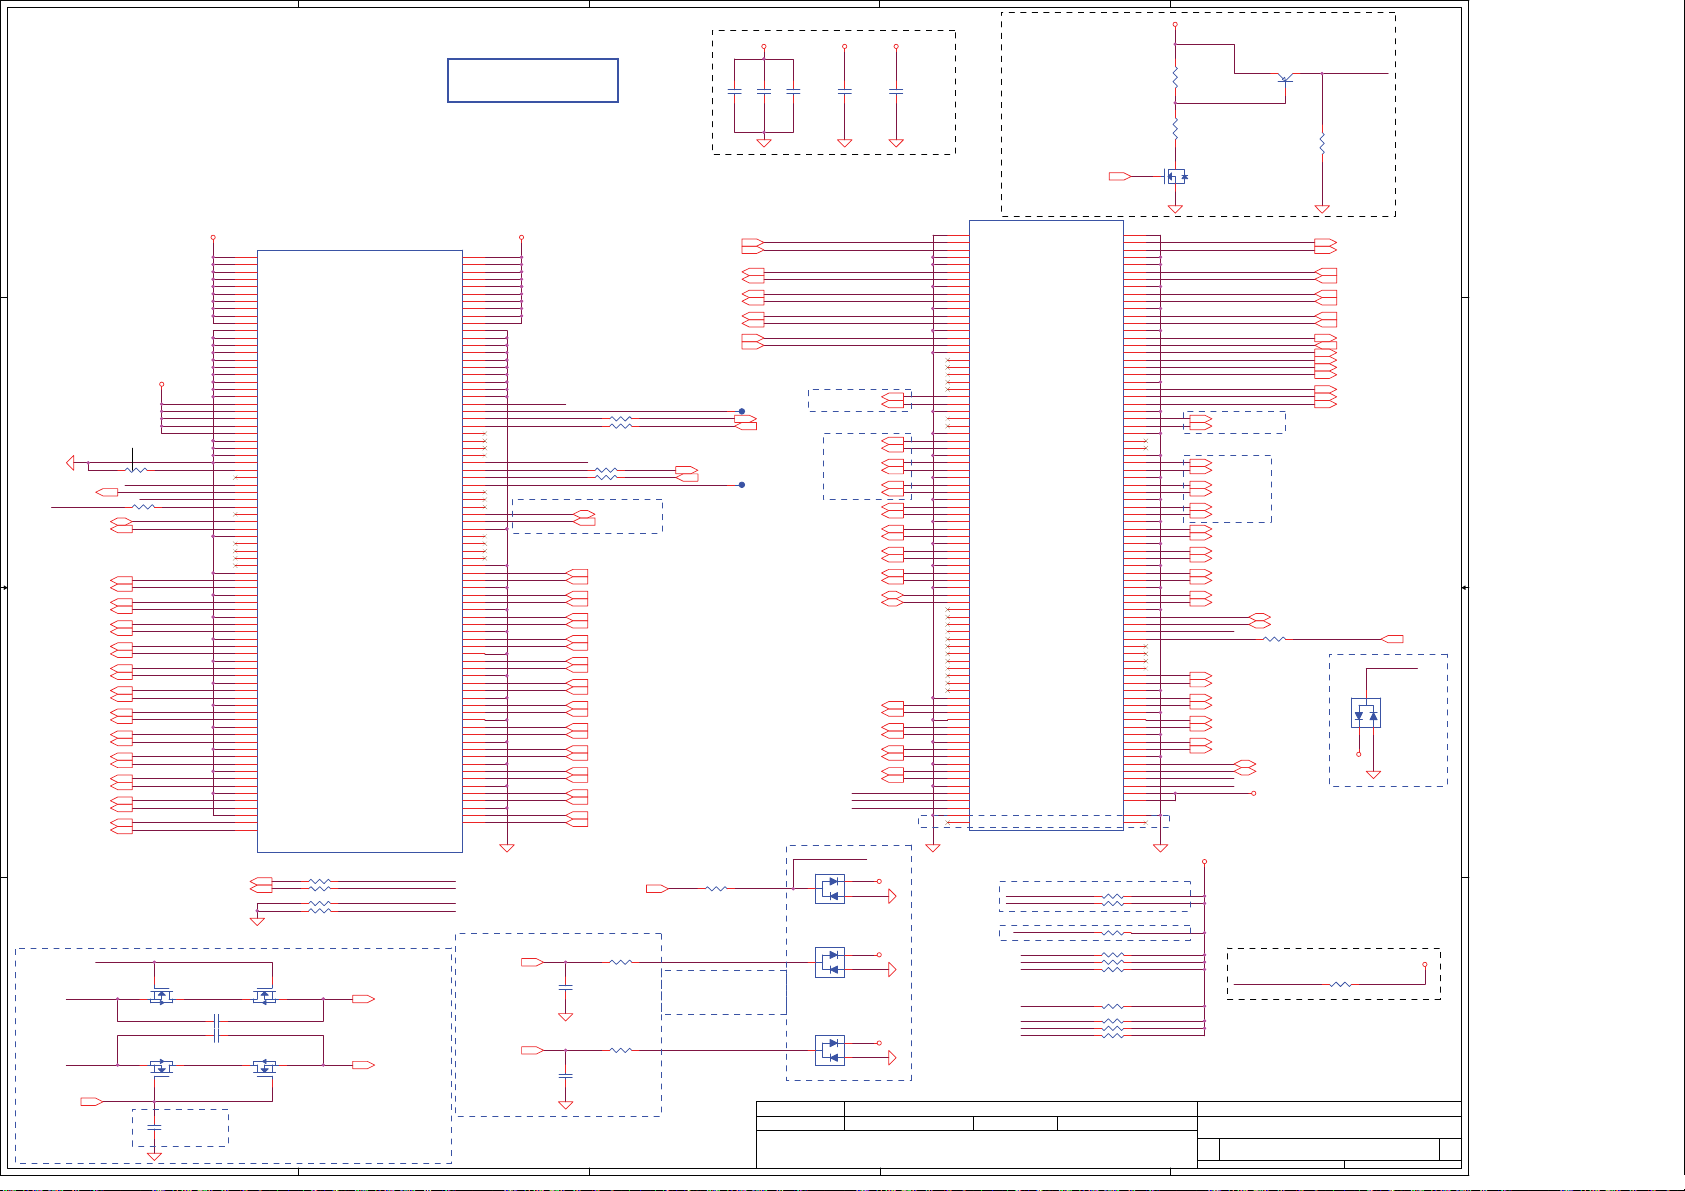
Task: Select lower RC filter capacitor in bottom-center block
Action: 565,1075
